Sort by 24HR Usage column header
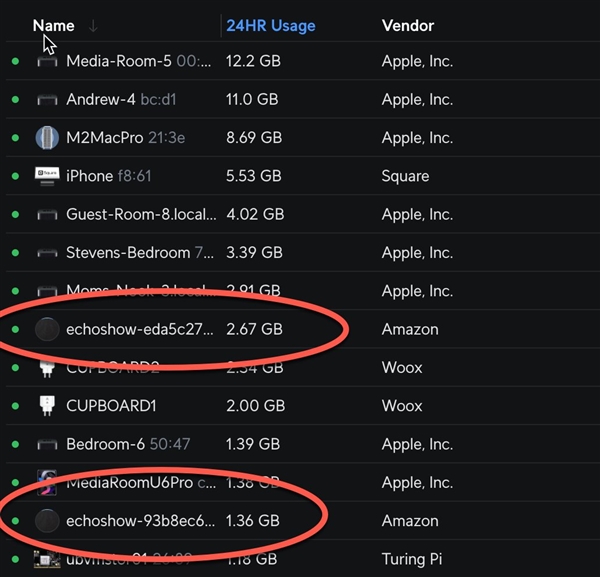The width and height of the screenshot is (600, 577). [270, 26]
